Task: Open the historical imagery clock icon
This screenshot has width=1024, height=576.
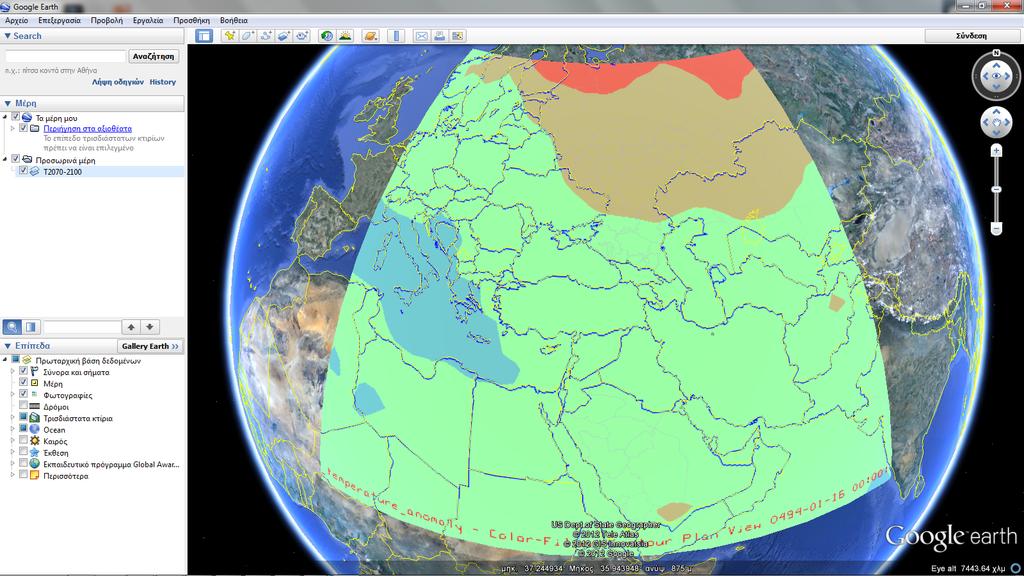Action: pos(327,36)
